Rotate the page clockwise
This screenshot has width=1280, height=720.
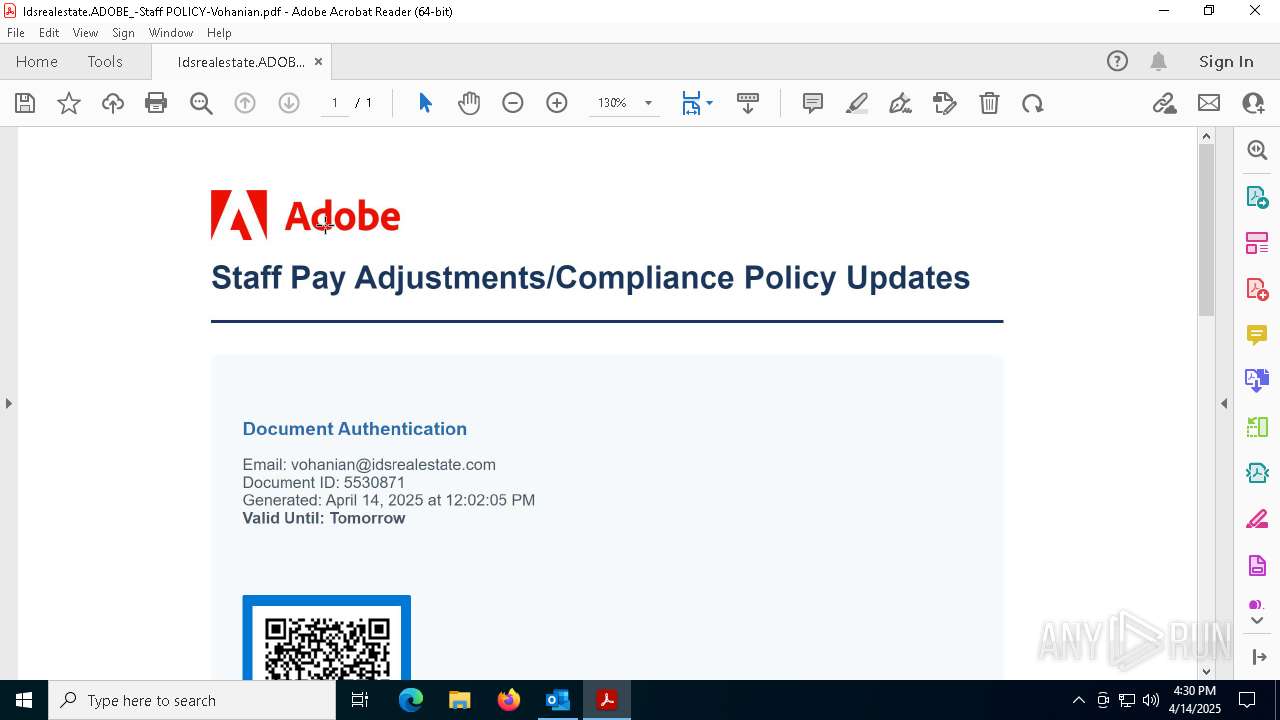[1033, 103]
